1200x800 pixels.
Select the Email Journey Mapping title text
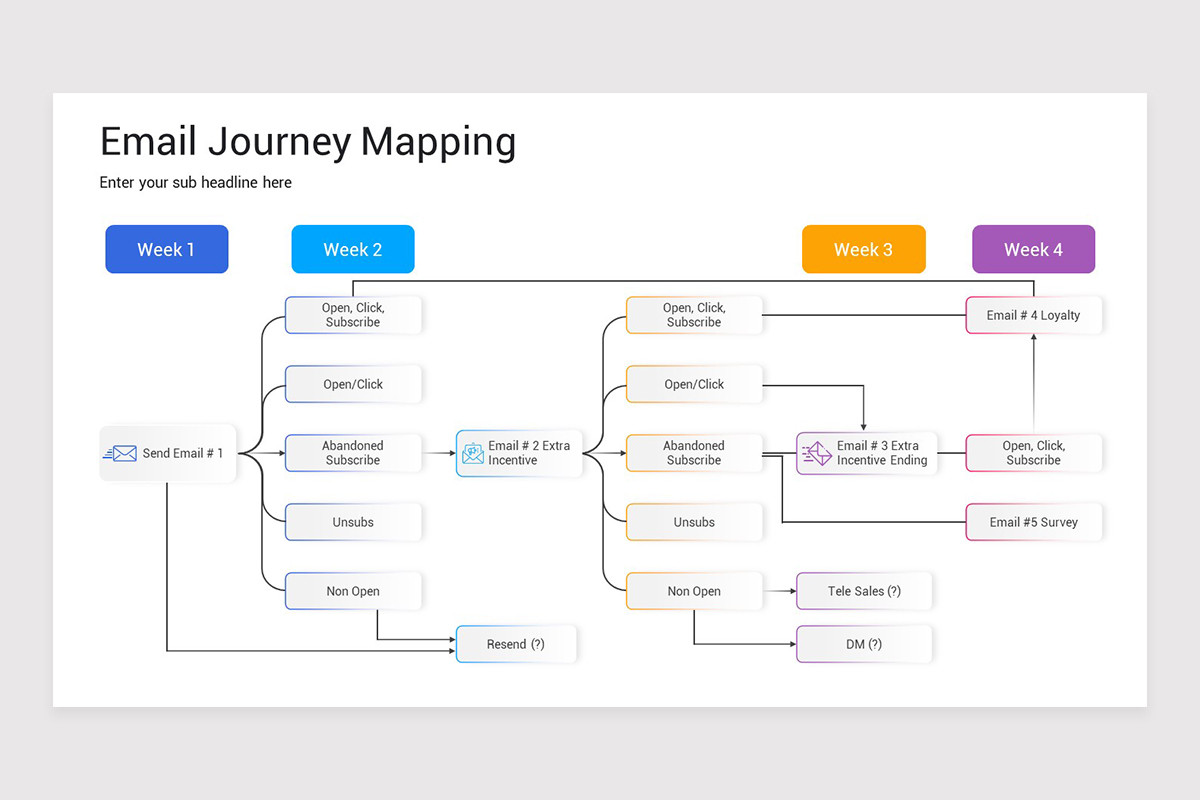pos(308,141)
